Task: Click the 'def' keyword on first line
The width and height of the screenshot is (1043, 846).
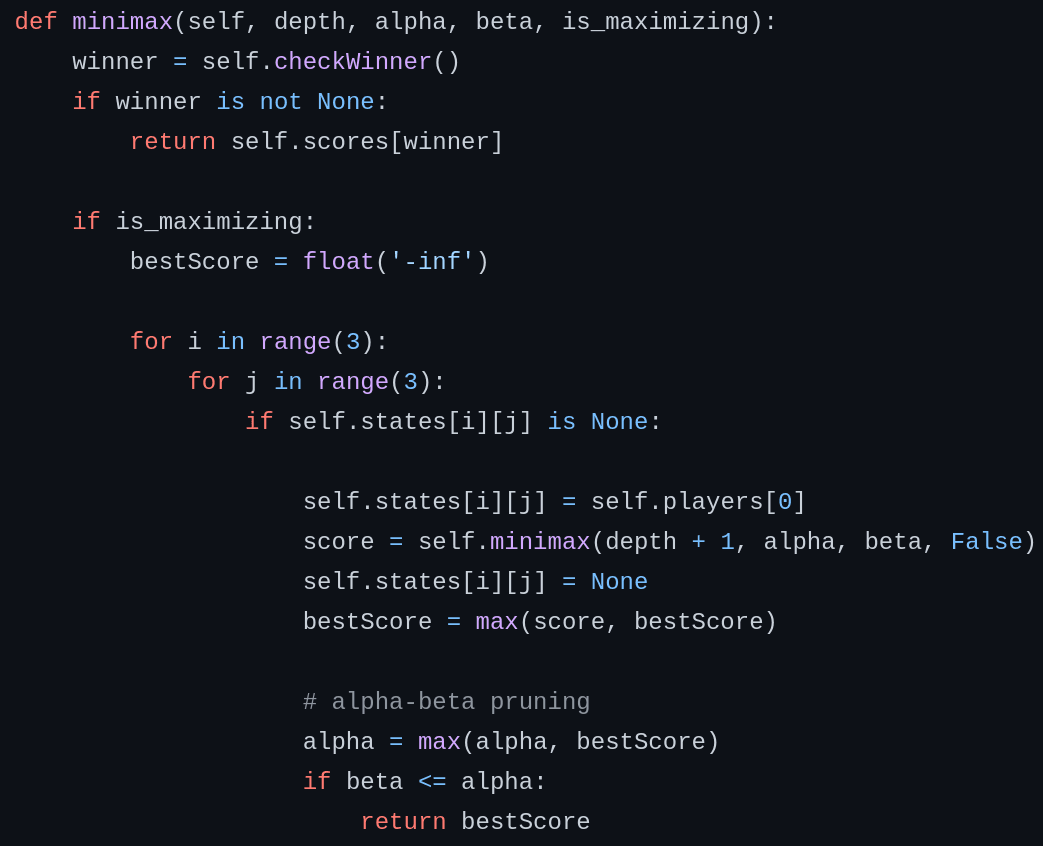Action: click(x=36, y=22)
